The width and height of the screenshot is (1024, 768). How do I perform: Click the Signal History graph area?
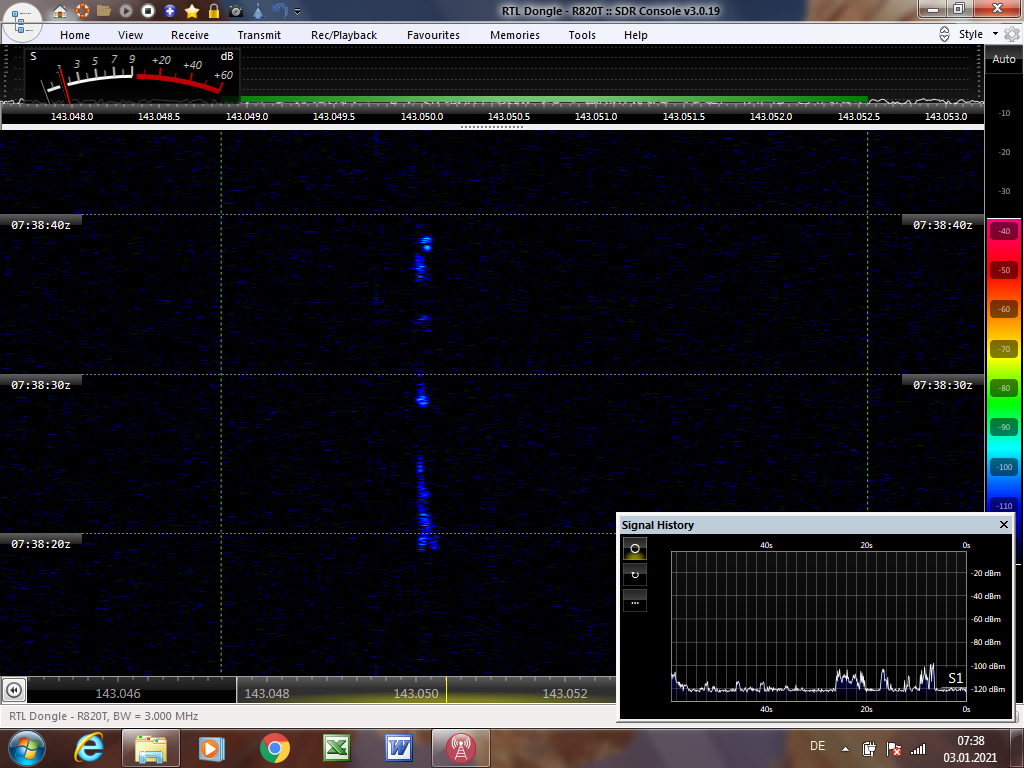coord(819,626)
